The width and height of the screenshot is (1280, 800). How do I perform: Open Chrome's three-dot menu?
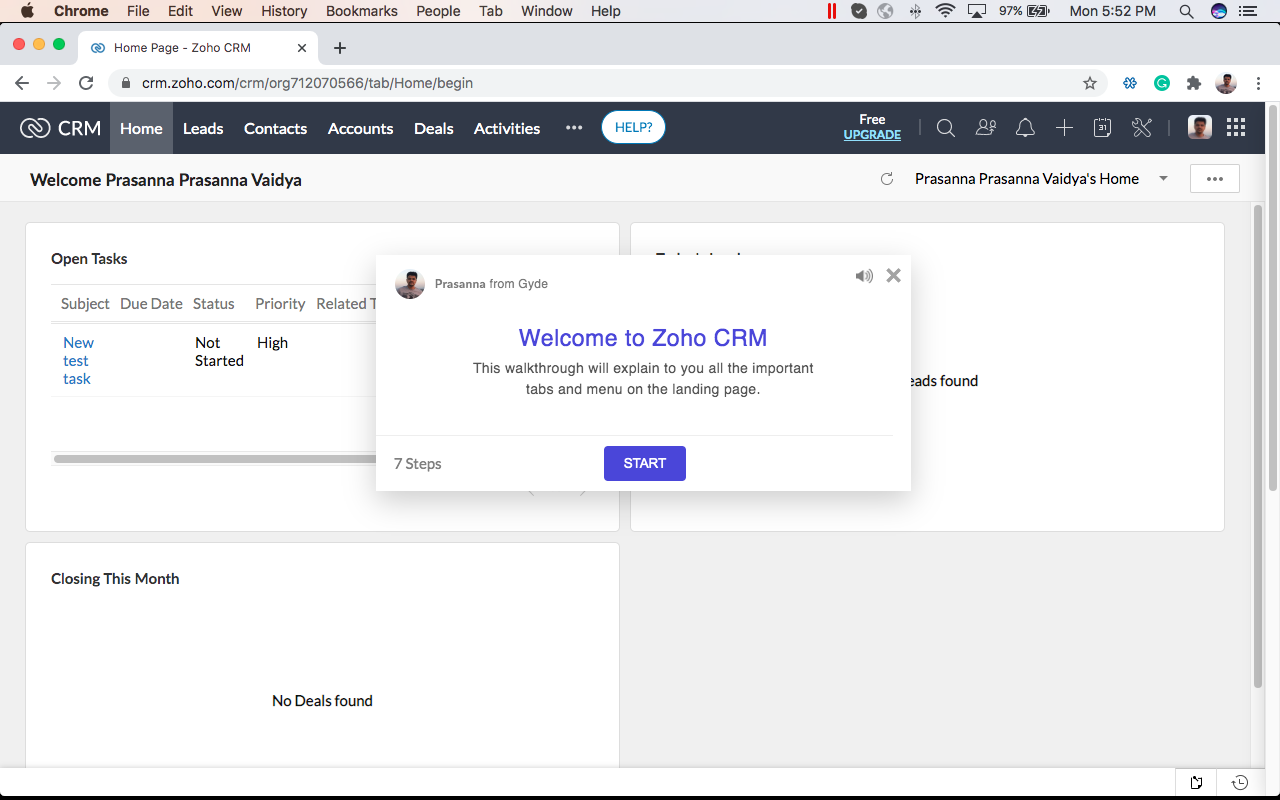click(1258, 83)
